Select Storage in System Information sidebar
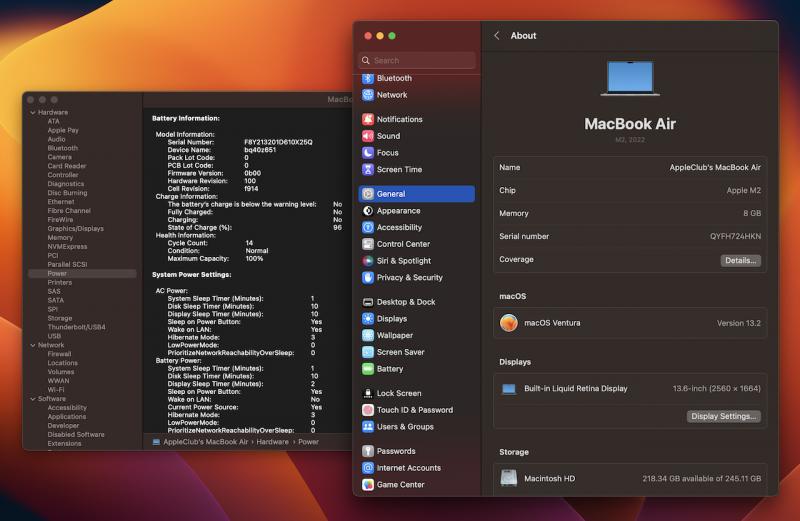 [x=60, y=318]
